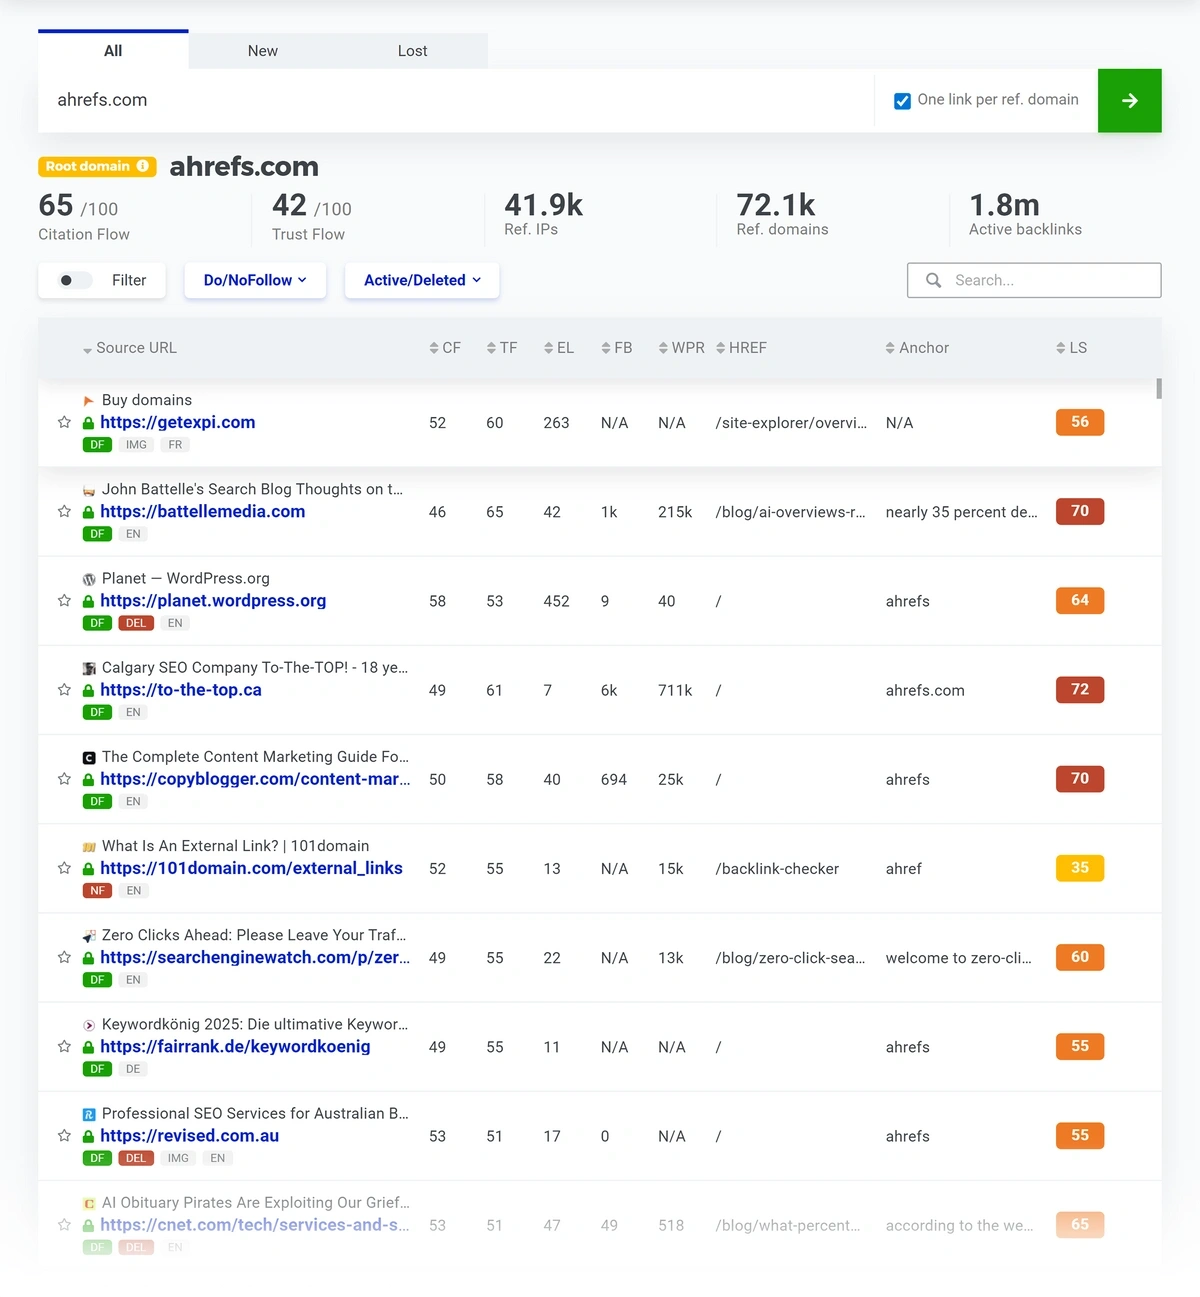Click green padlock next to battellemedia.com
Image resolution: width=1200 pixels, height=1297 pixels.
88,512
